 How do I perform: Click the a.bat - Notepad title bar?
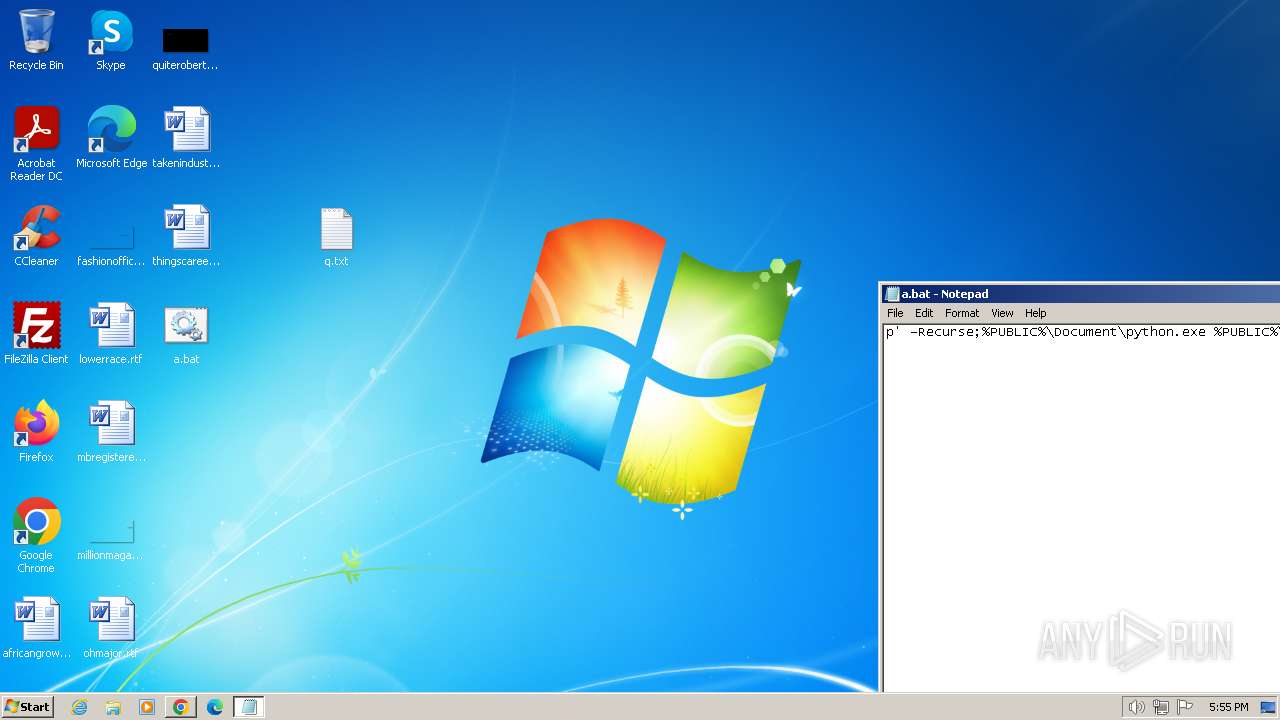pyautogui.click(x=1081, y=294)
